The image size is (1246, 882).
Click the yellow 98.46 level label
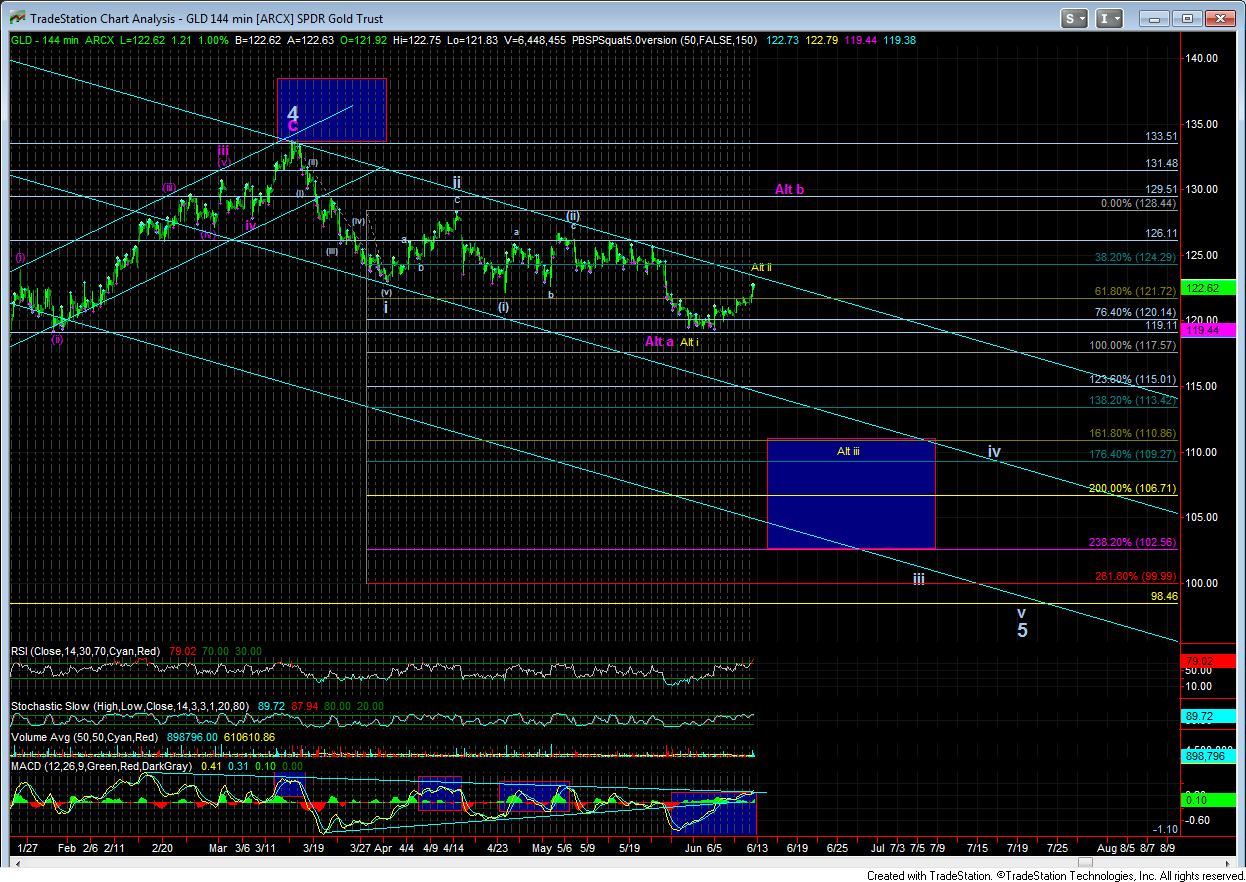pos(1164,596)
